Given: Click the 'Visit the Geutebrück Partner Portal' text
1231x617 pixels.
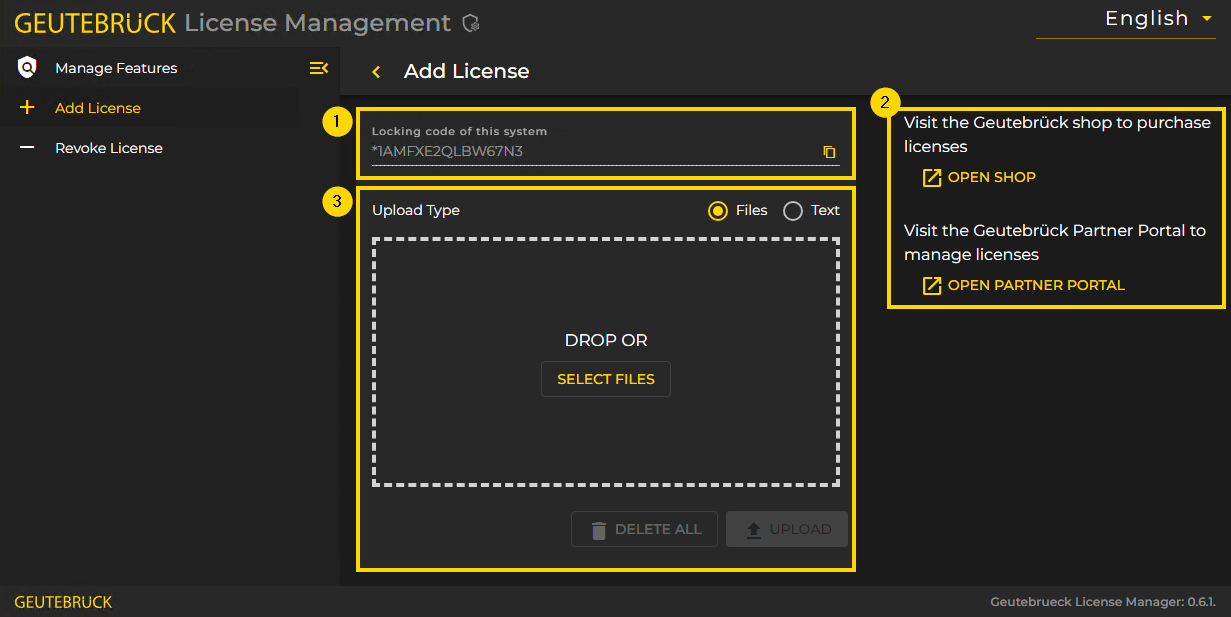Looking at the screenshot, I should point(1055,242).
